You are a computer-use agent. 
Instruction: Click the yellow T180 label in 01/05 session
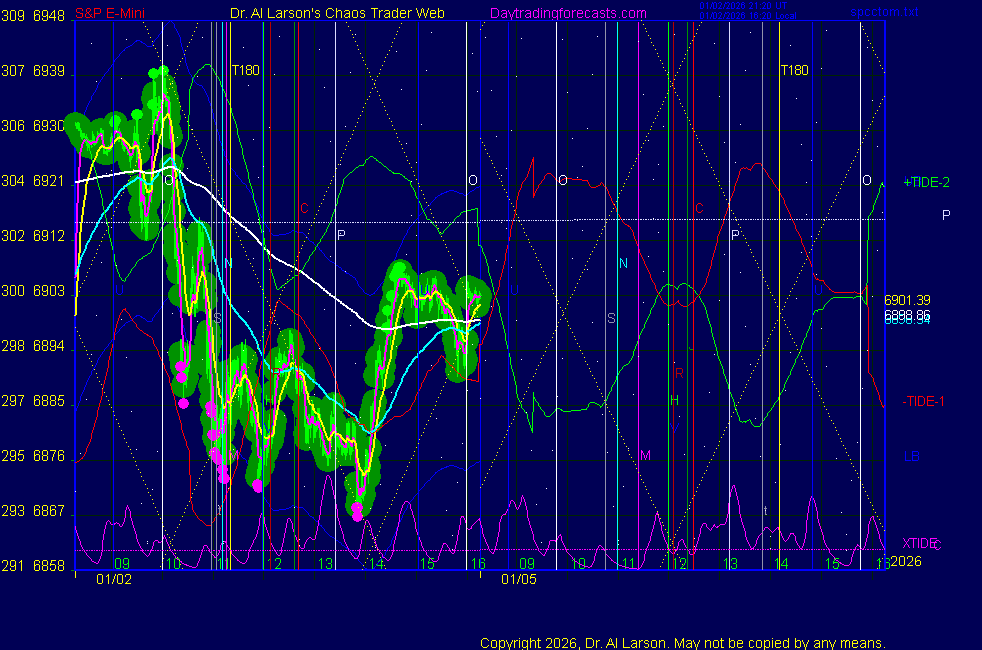point(794,71)
